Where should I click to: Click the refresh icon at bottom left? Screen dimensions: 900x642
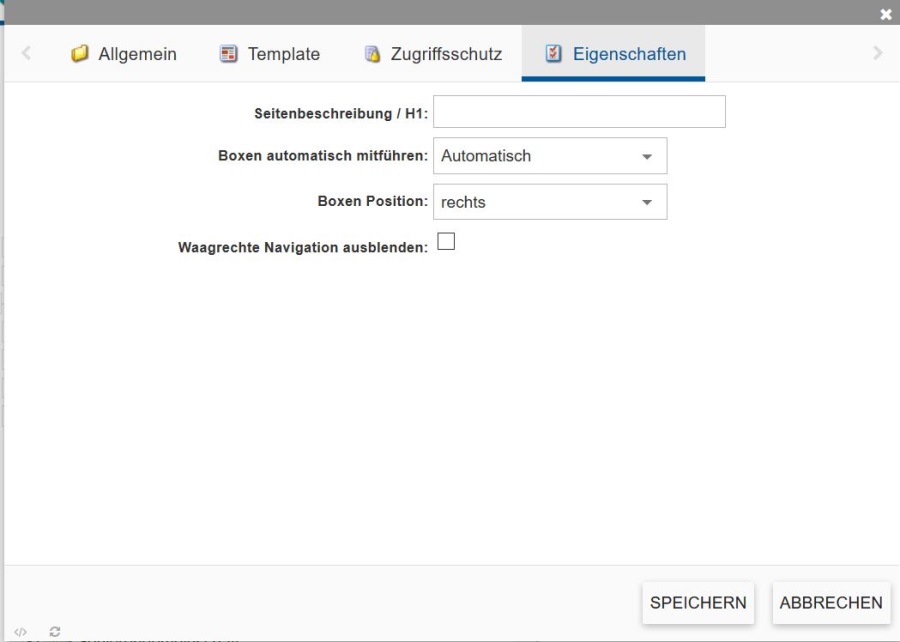click(55, 632)
